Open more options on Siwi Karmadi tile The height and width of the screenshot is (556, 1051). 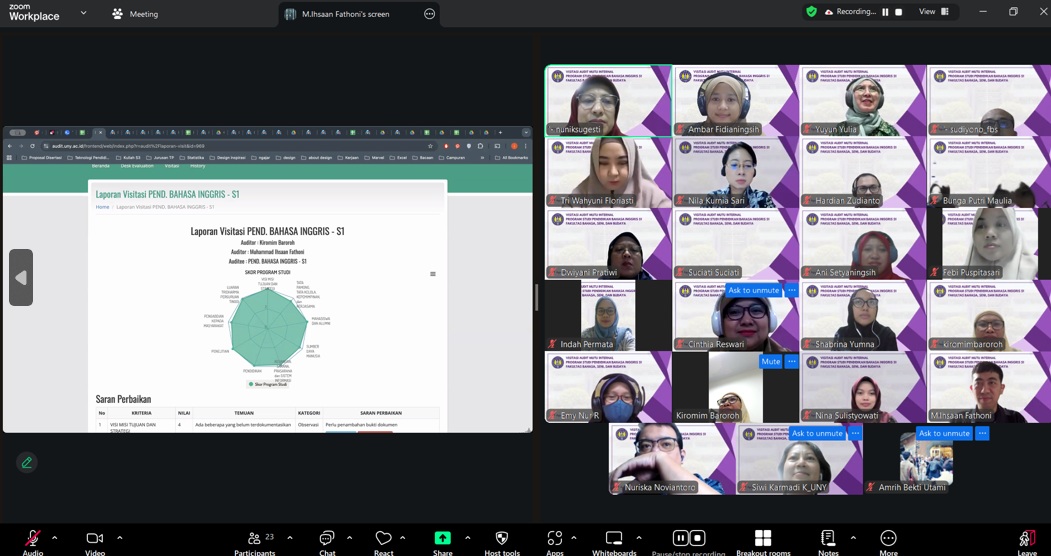click(855, 433)
